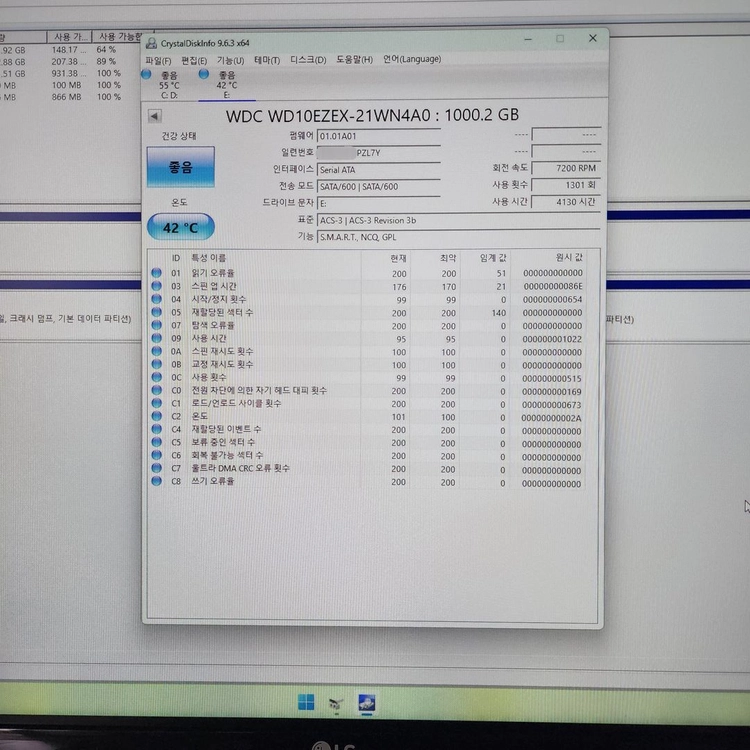Click the 특성 이름 column header

click(x=209, y=258)
